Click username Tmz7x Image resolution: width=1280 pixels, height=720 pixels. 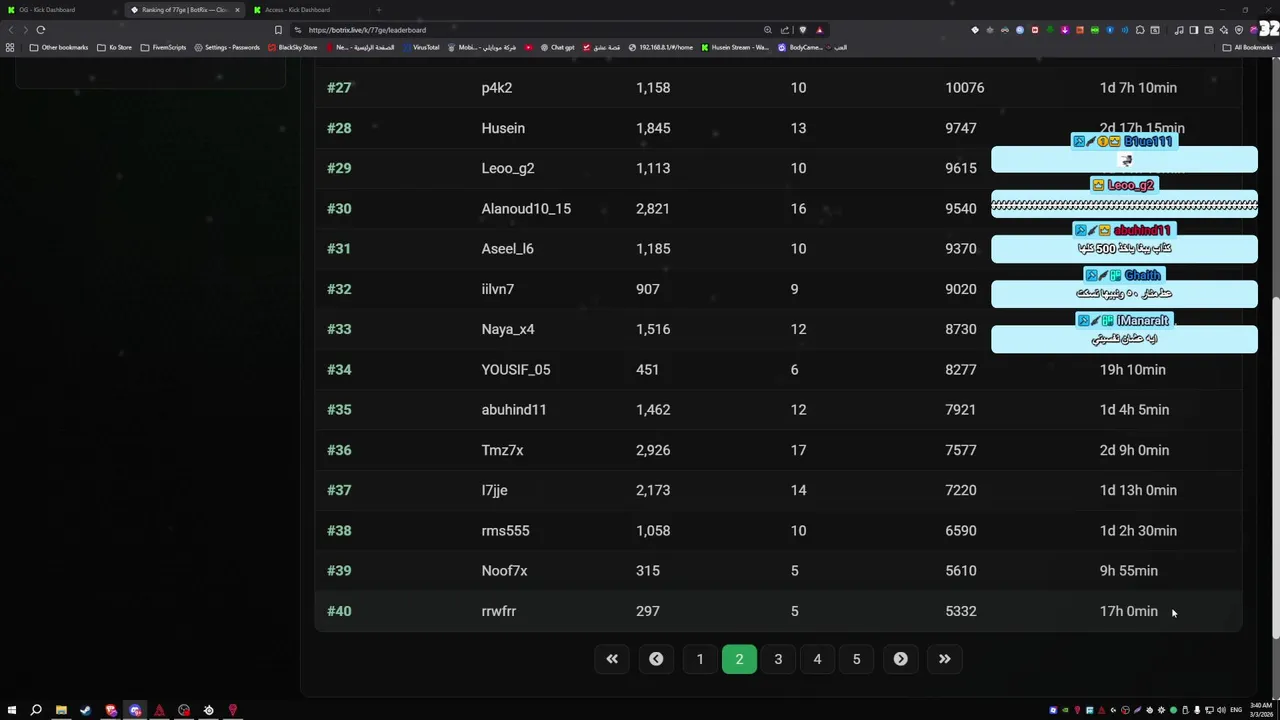[502, 450]
